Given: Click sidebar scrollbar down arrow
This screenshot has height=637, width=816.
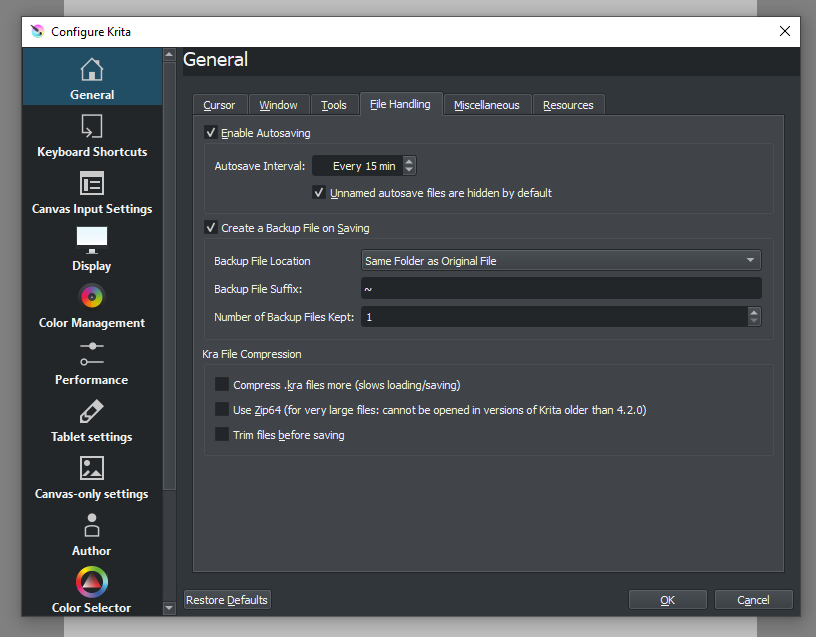Looking at the screenshot, I should 169,607.
